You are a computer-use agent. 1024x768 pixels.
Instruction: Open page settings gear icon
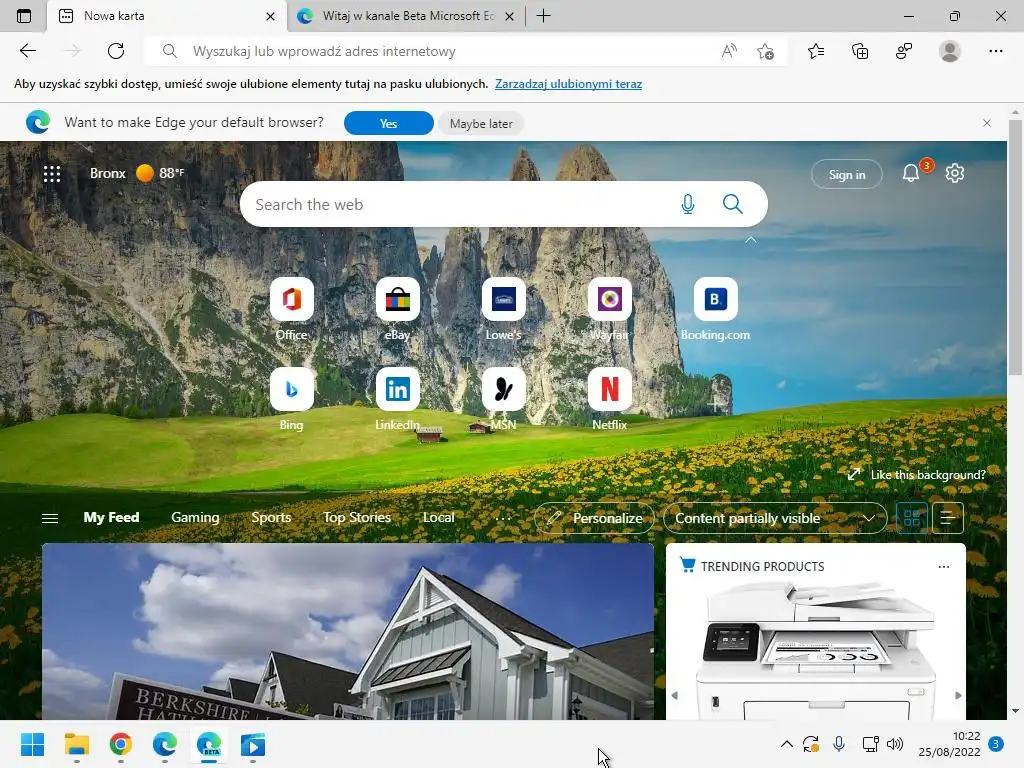(x=955, y=173)
